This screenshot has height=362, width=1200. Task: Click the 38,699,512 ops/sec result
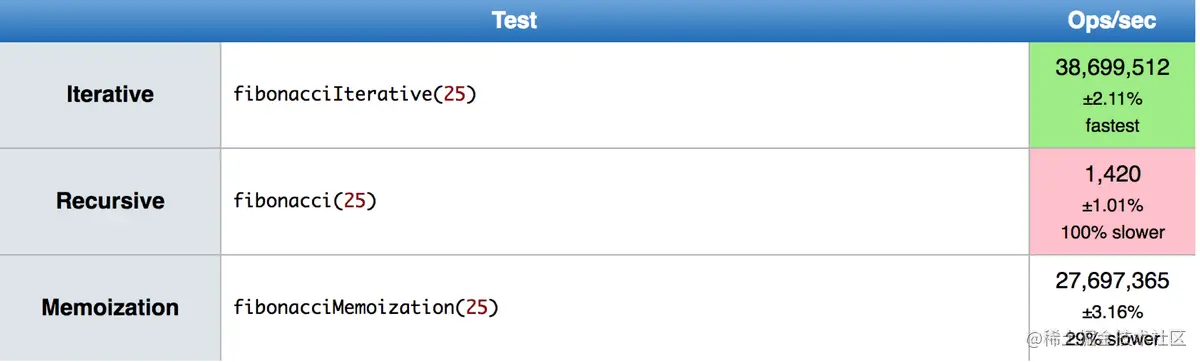click(1112, 68)
